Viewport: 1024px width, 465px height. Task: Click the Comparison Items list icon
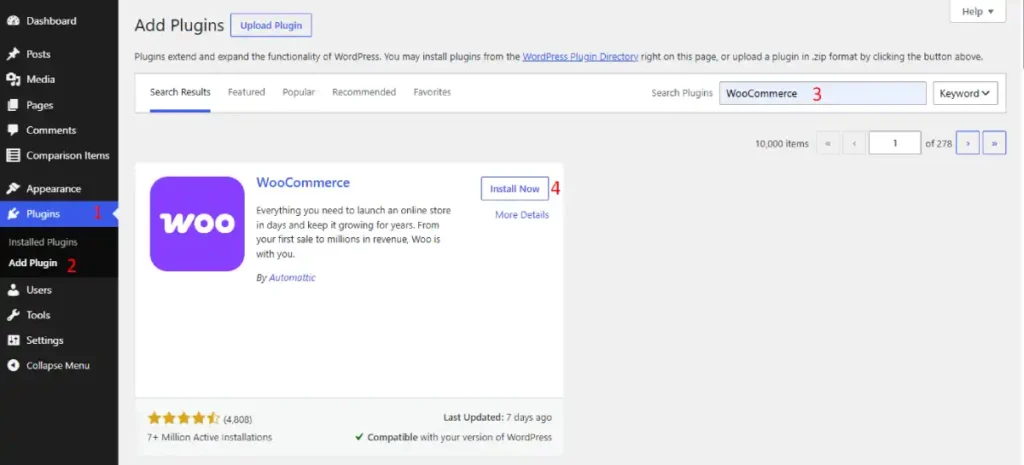click(x=12, y=155)
